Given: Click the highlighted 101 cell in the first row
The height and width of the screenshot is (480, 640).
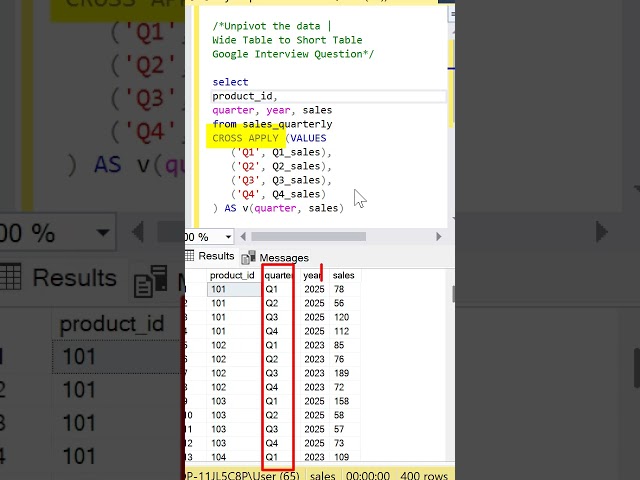Looking at the screenshot, I should pos(234,289).
